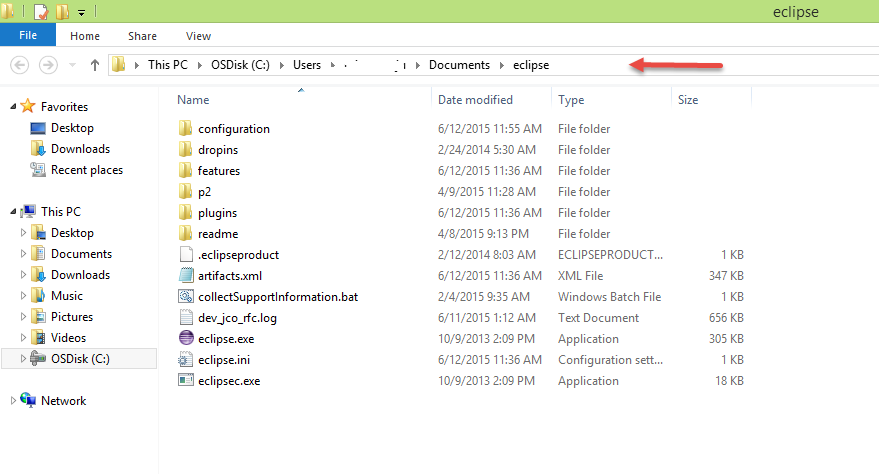
Task: Select the eclipsec.exe file icon
Action: point(185,380)
